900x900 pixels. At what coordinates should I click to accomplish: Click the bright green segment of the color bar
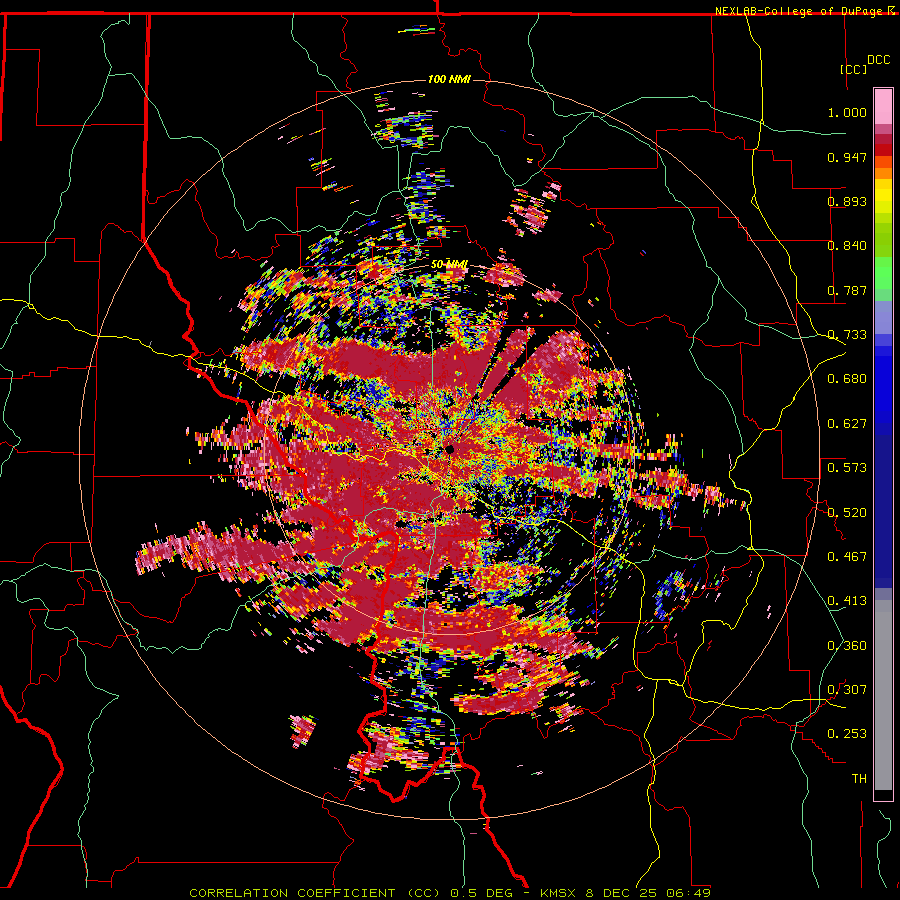tap(883, 273)
